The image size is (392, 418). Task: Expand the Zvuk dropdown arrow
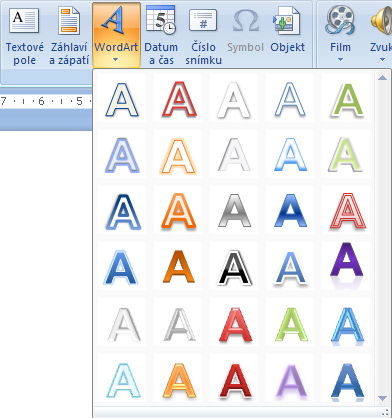pos(382,60)
